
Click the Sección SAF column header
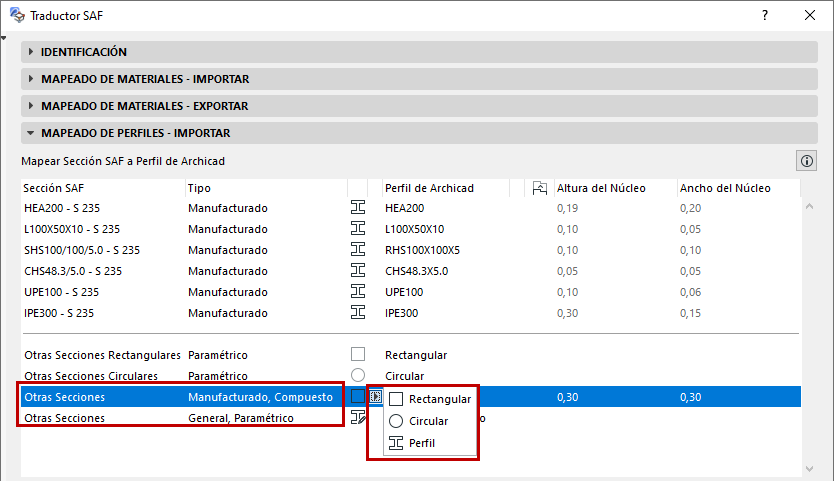tap(103, 188)
